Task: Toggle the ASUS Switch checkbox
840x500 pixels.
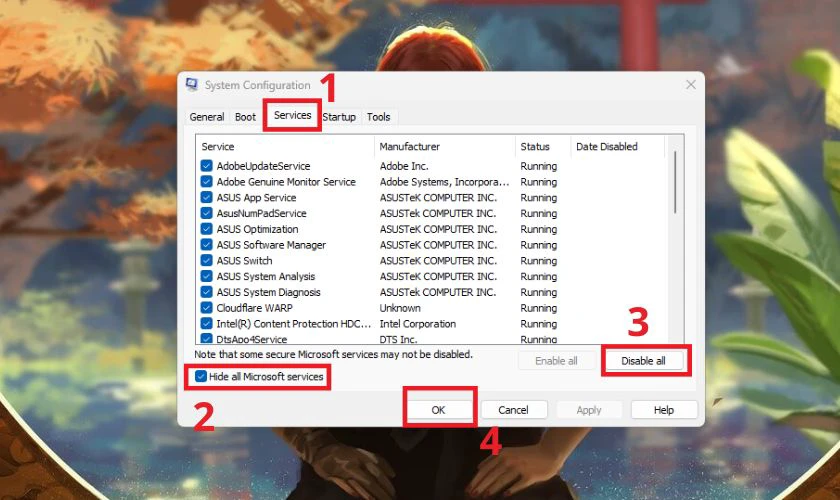Action: coord(206,260)
